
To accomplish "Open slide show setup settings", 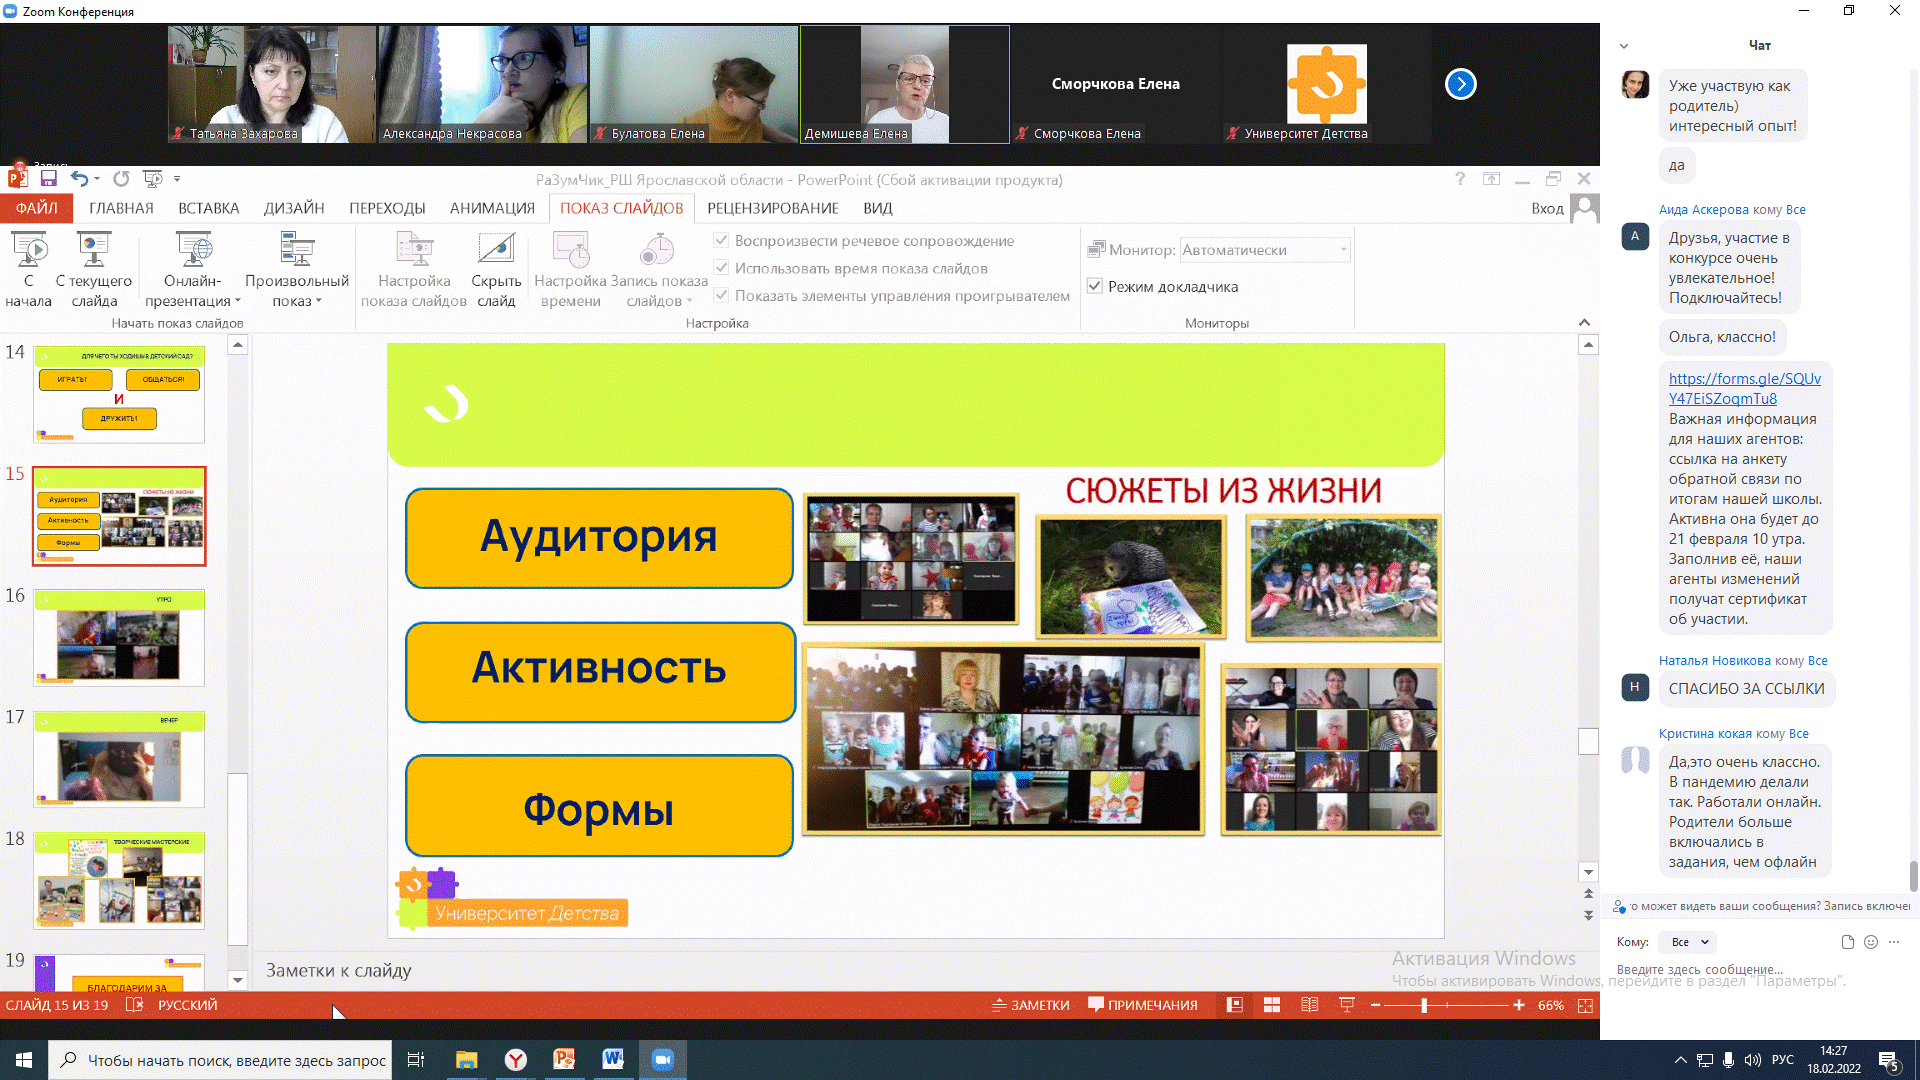I will 414,270.
